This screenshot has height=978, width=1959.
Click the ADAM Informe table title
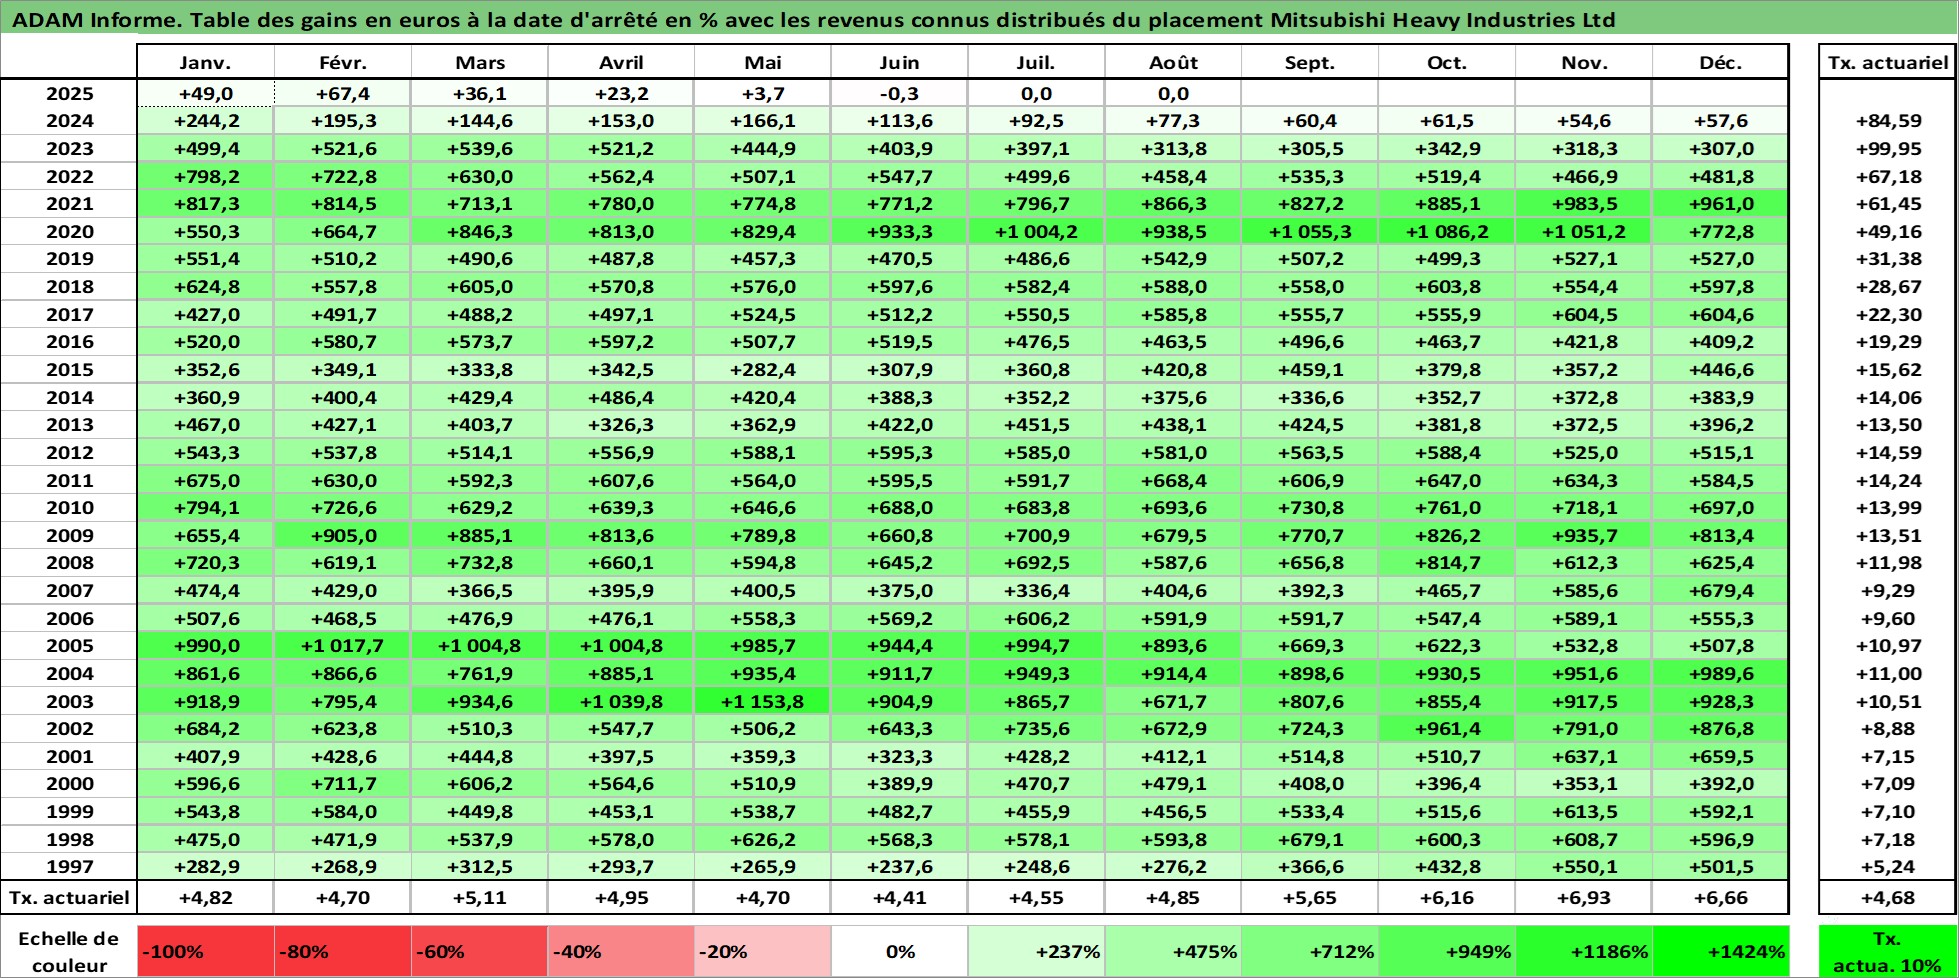pyautogui.click(x=815, y=20)
